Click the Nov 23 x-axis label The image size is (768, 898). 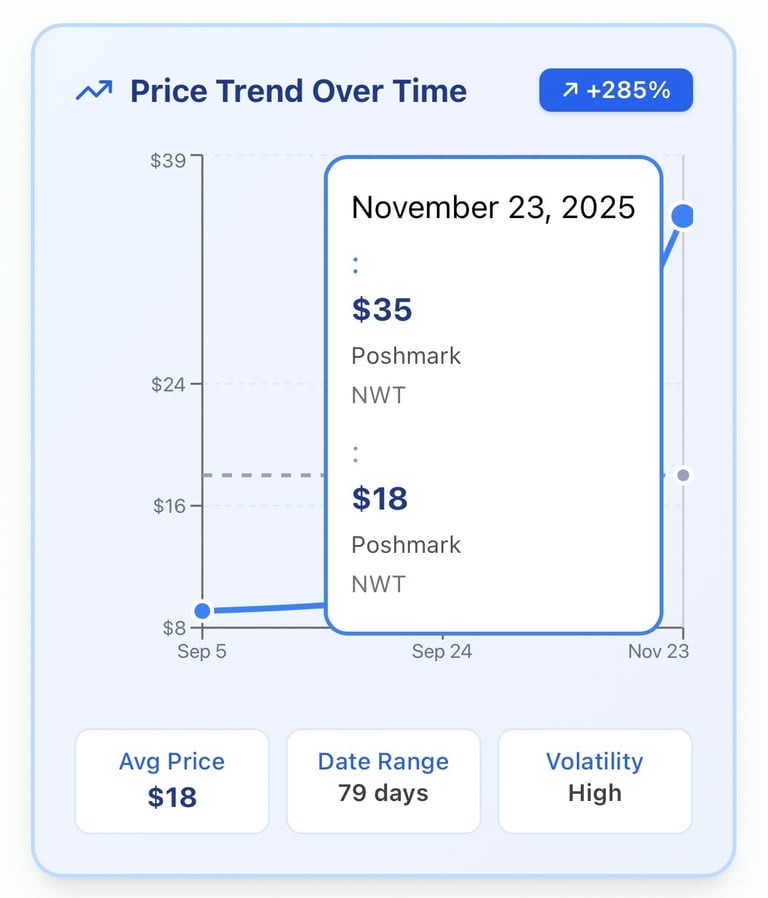[658, 652]
